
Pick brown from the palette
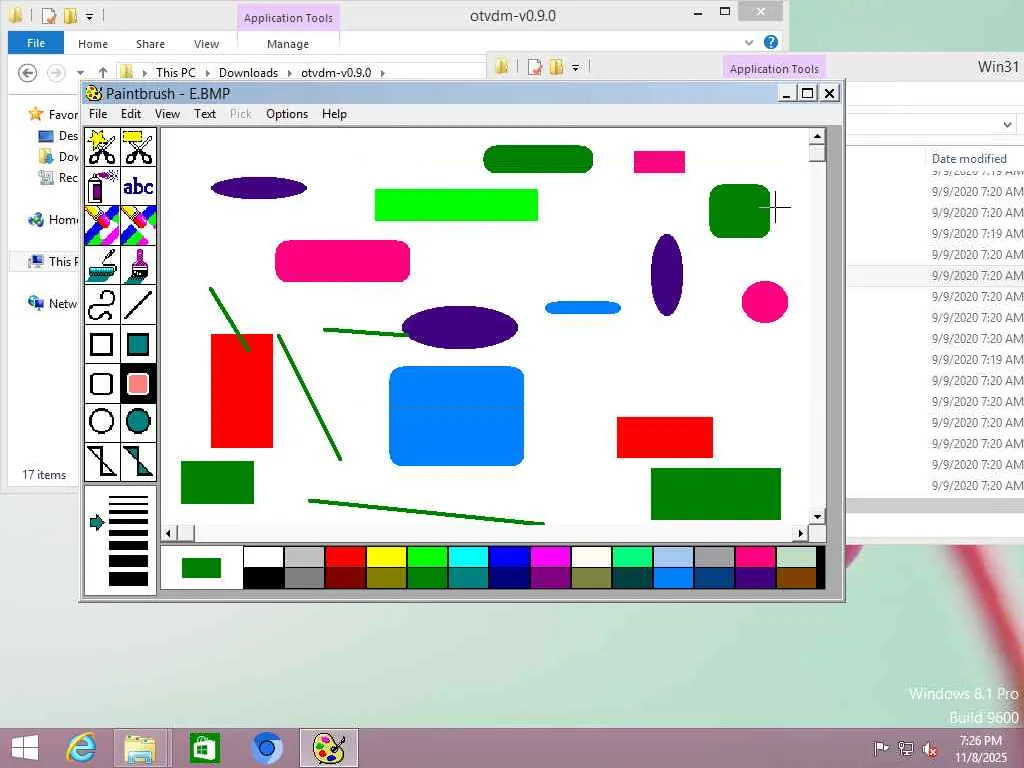coord(796,578)
